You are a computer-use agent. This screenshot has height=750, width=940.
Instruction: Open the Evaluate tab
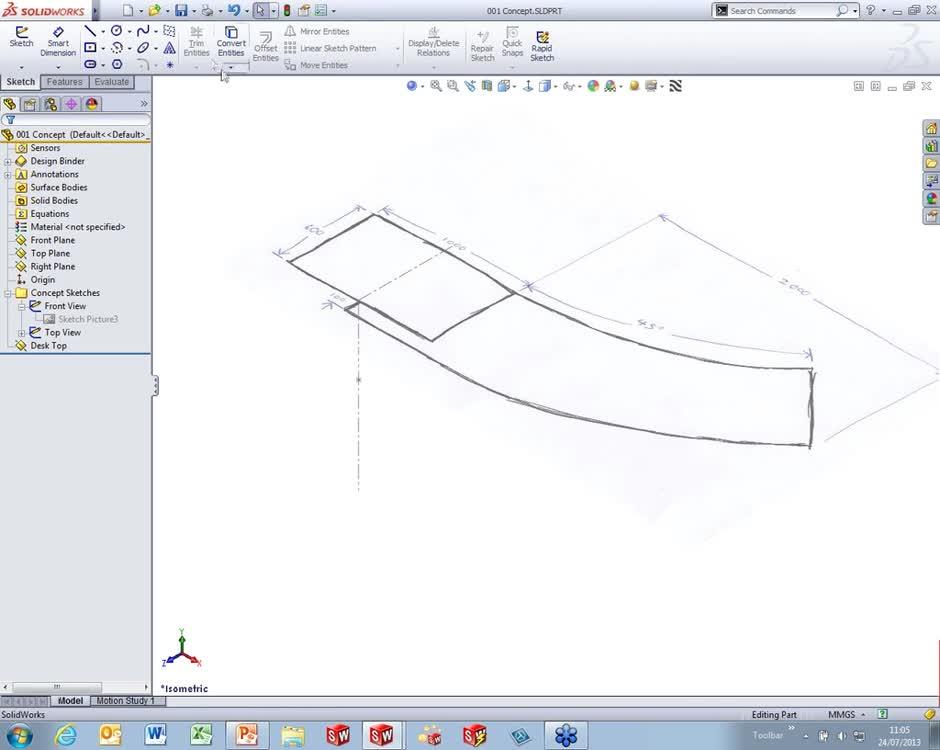click(x=110, y=81)
